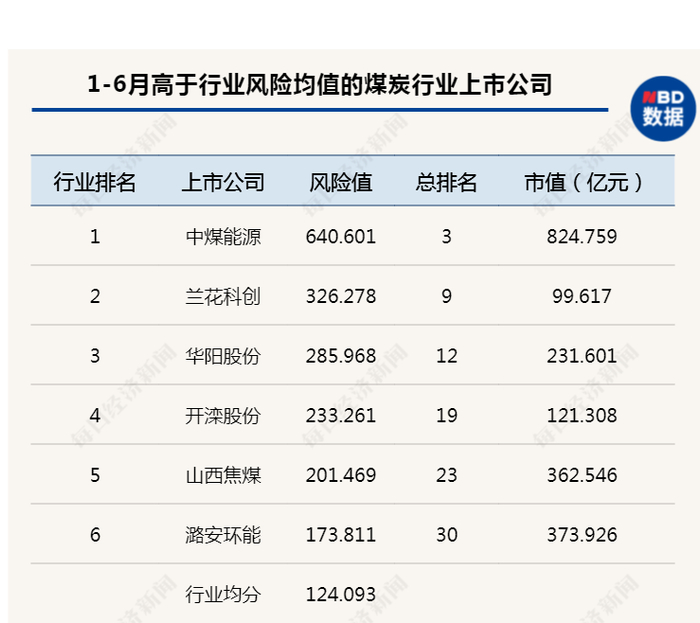This screenshot has width=700, height=623.
Task: Select risk value 173.811
Action: click(x=341, y=535)
